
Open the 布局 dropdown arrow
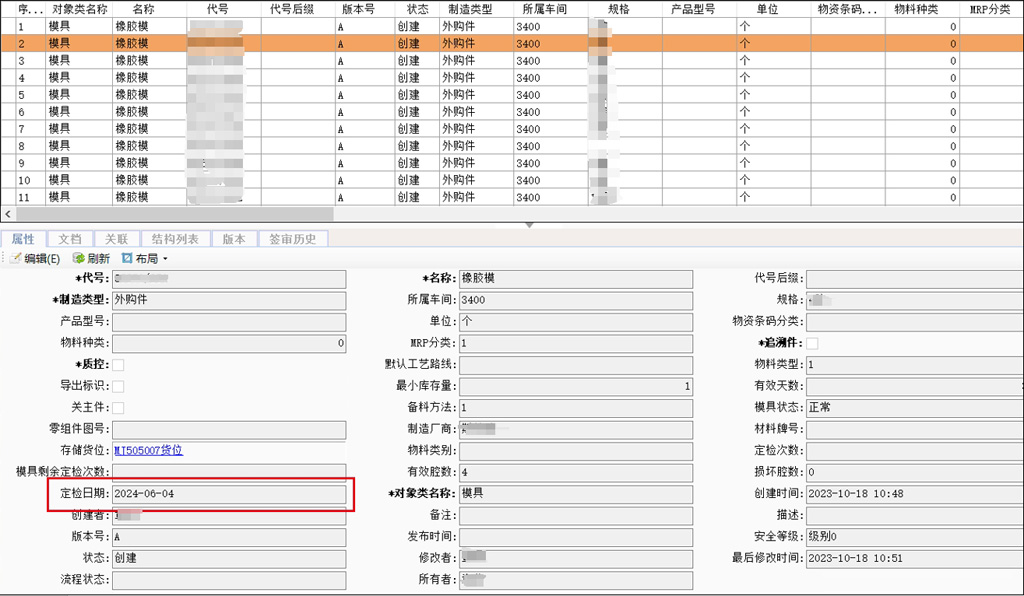pos(165,259)
